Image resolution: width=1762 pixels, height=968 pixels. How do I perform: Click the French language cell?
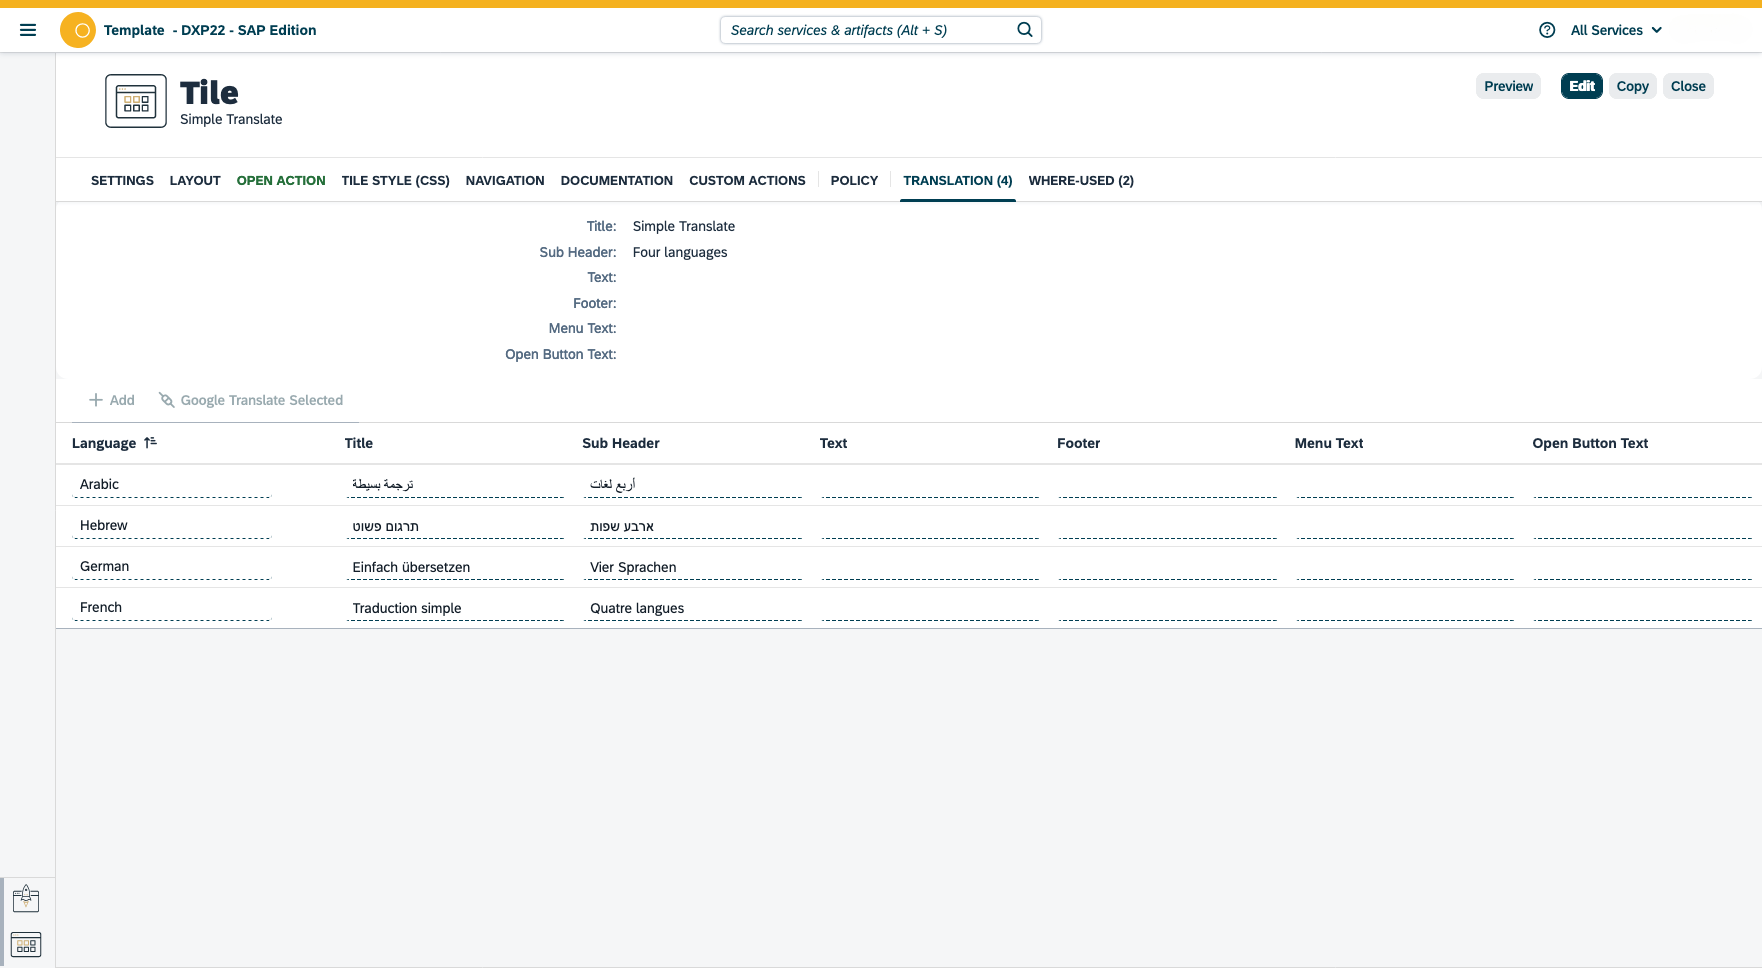click(172, 608)
